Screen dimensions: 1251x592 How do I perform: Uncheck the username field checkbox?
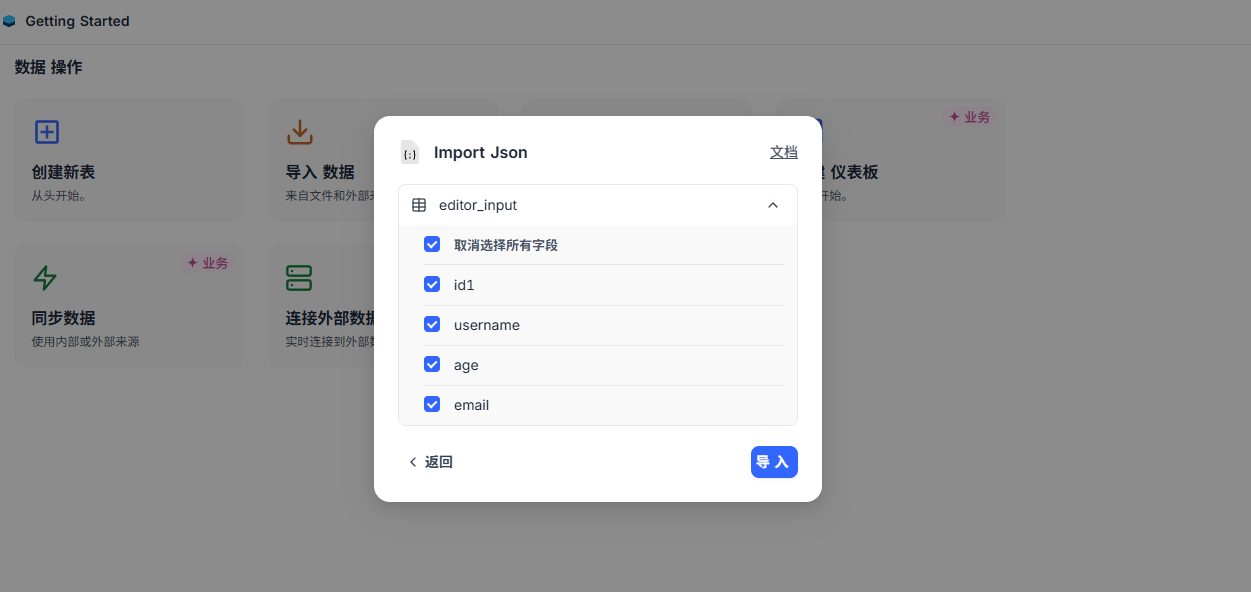(x=432, y=324)
